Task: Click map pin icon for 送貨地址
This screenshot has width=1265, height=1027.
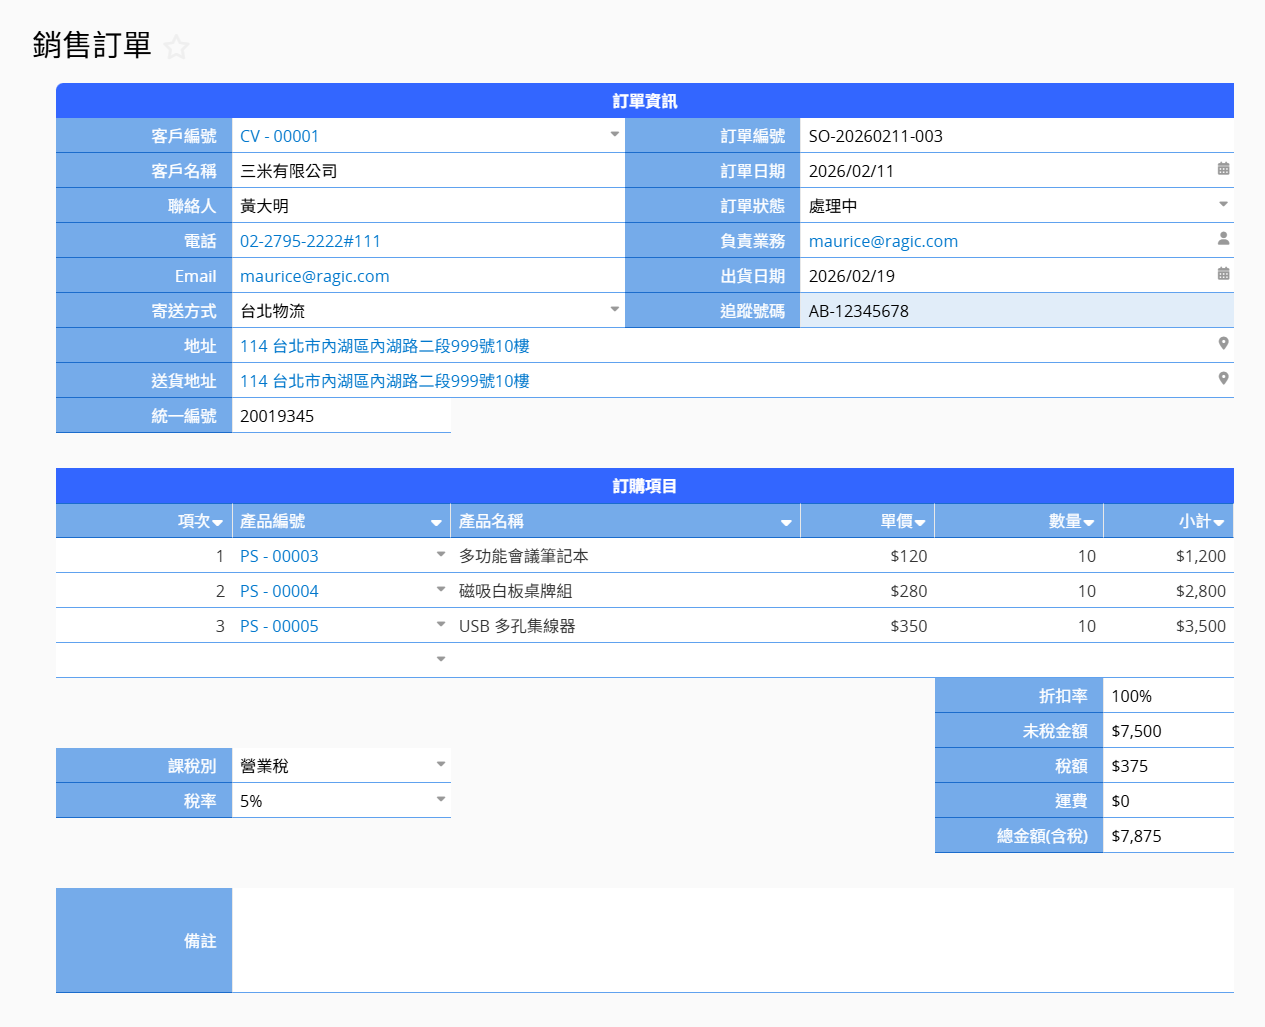Action: [x=1223, y=379]
